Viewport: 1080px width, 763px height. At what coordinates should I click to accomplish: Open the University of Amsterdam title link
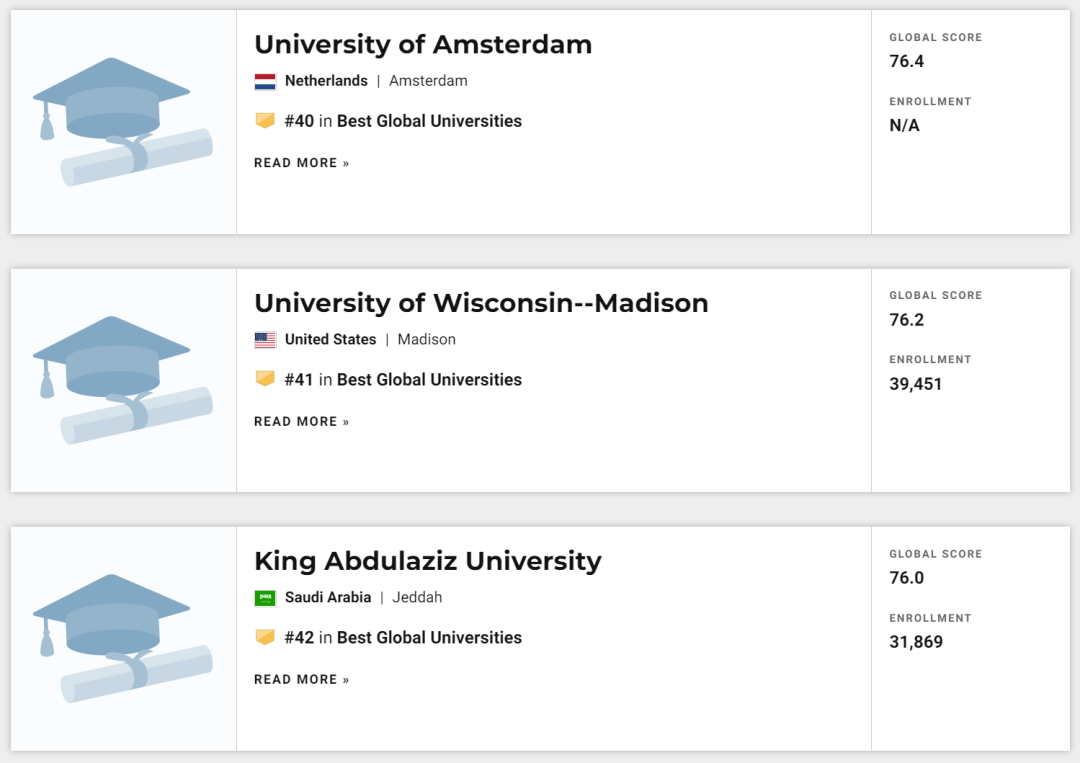(x=423, y=45)
